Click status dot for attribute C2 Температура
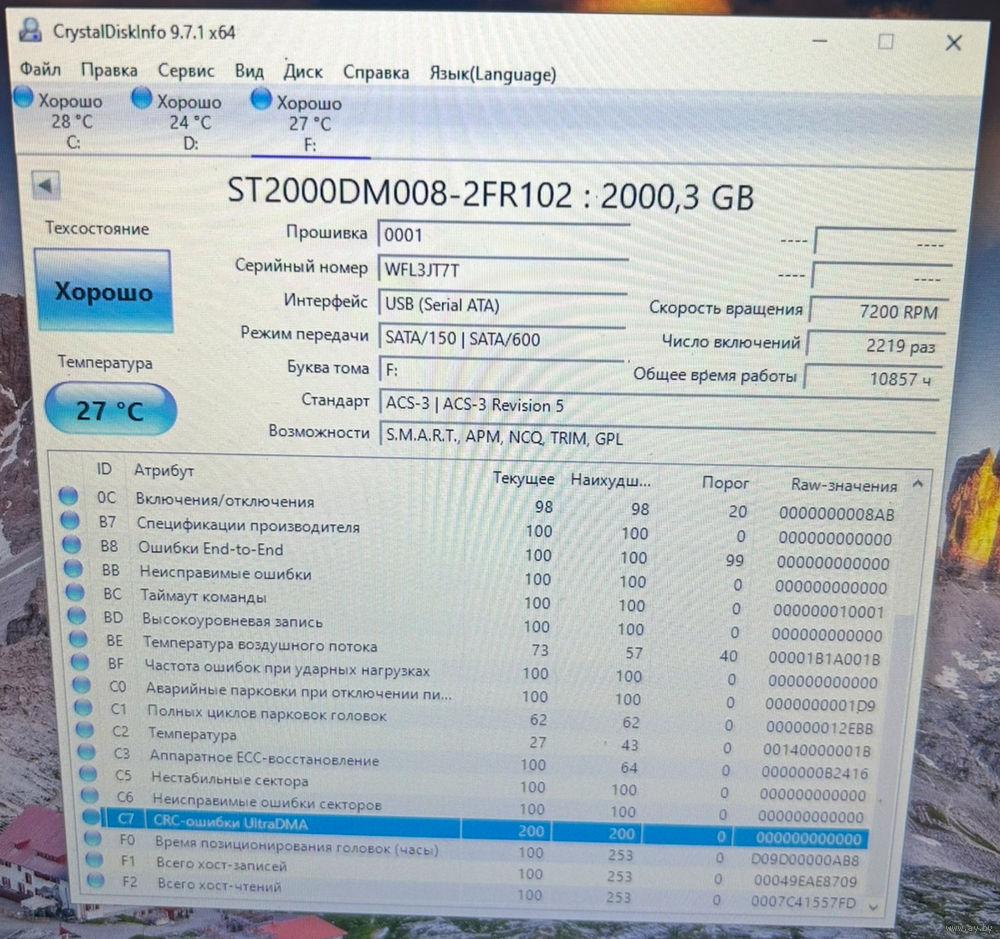 coord(85,730)
